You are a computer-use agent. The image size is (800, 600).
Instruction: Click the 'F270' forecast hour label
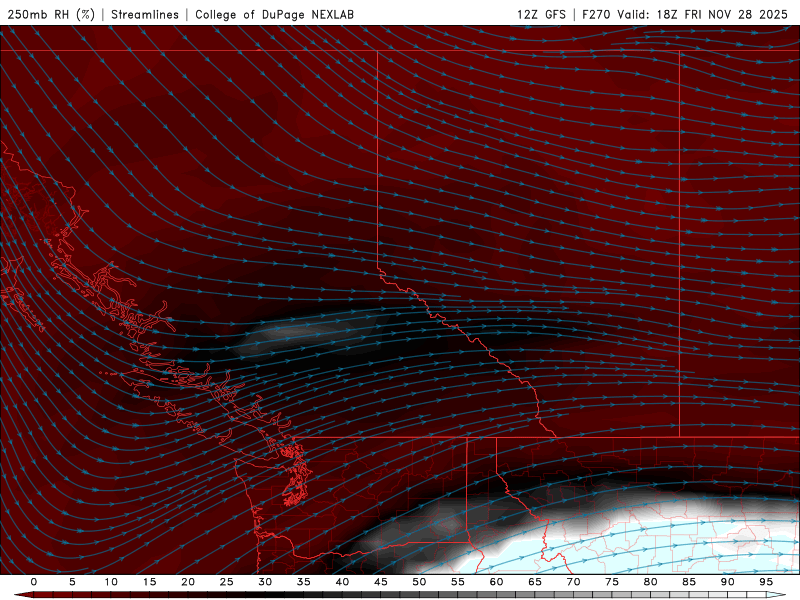coord(596,14)
